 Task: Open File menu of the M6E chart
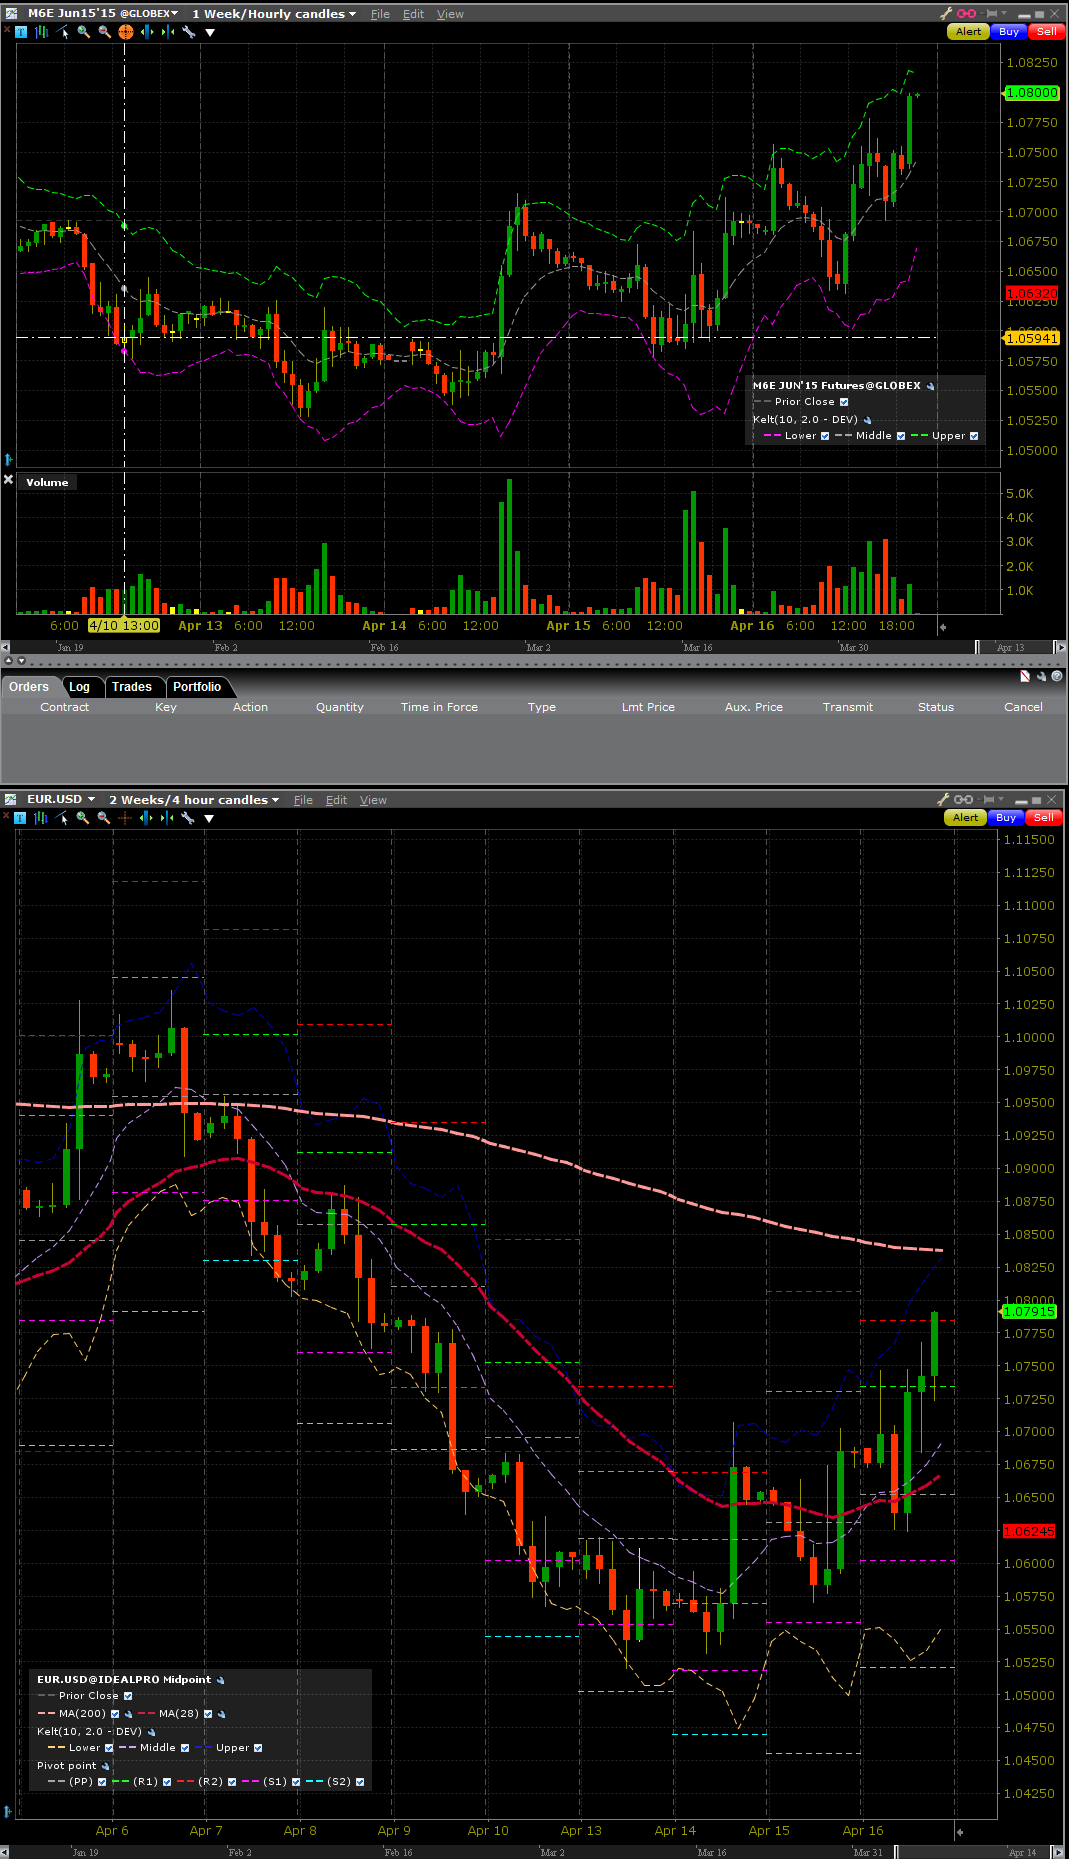pos(380,14)
